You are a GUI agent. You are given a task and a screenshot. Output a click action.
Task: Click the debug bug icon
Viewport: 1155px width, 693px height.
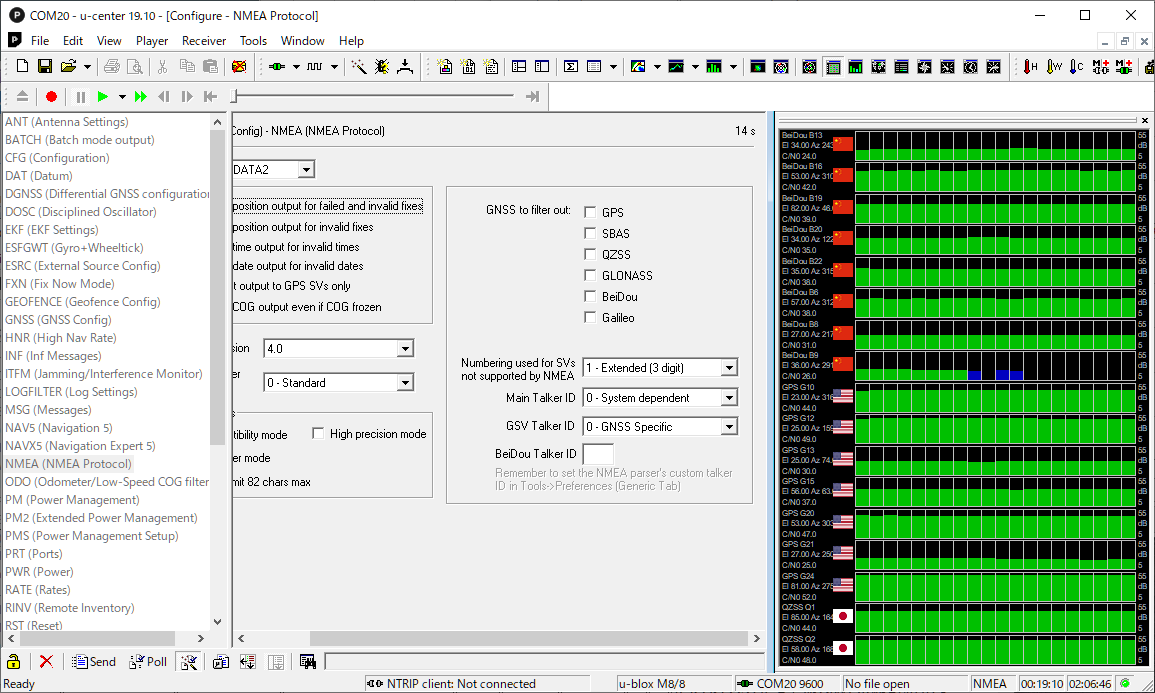point(382,66)
